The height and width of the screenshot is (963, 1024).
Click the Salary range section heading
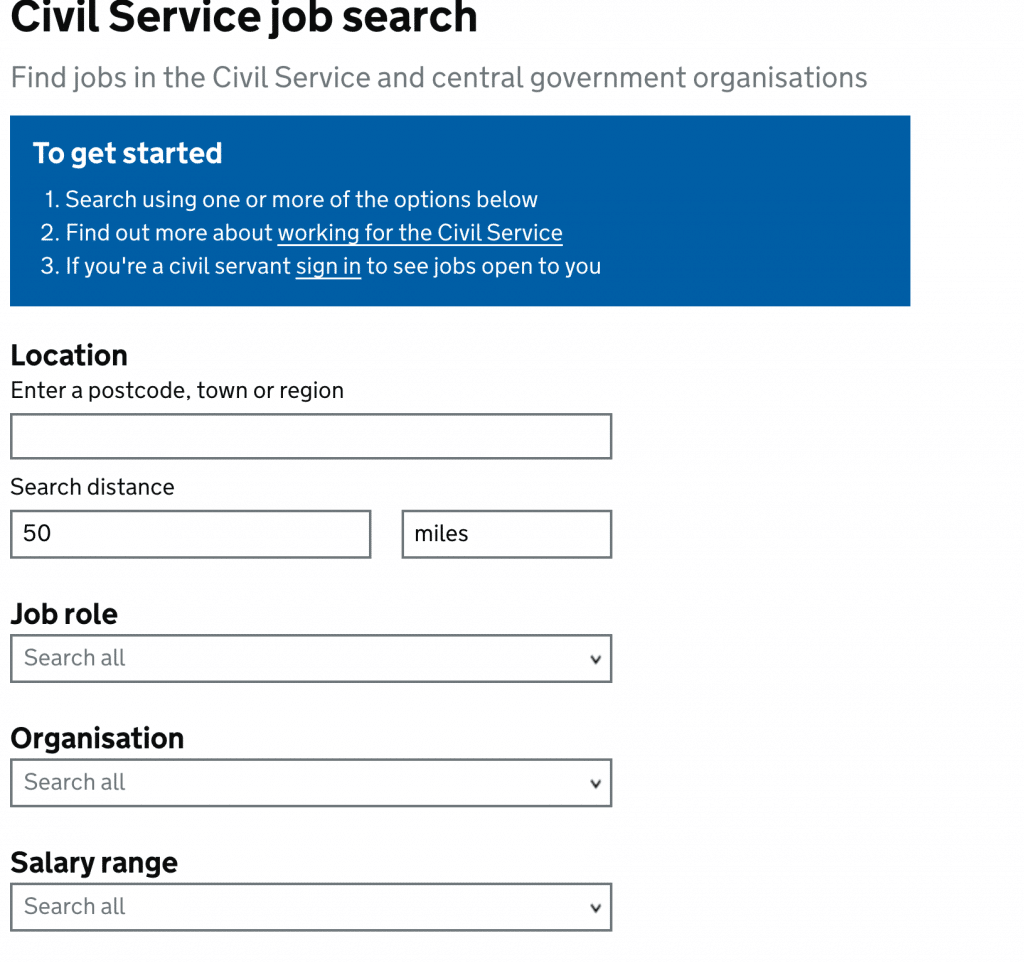click(94, 862)
